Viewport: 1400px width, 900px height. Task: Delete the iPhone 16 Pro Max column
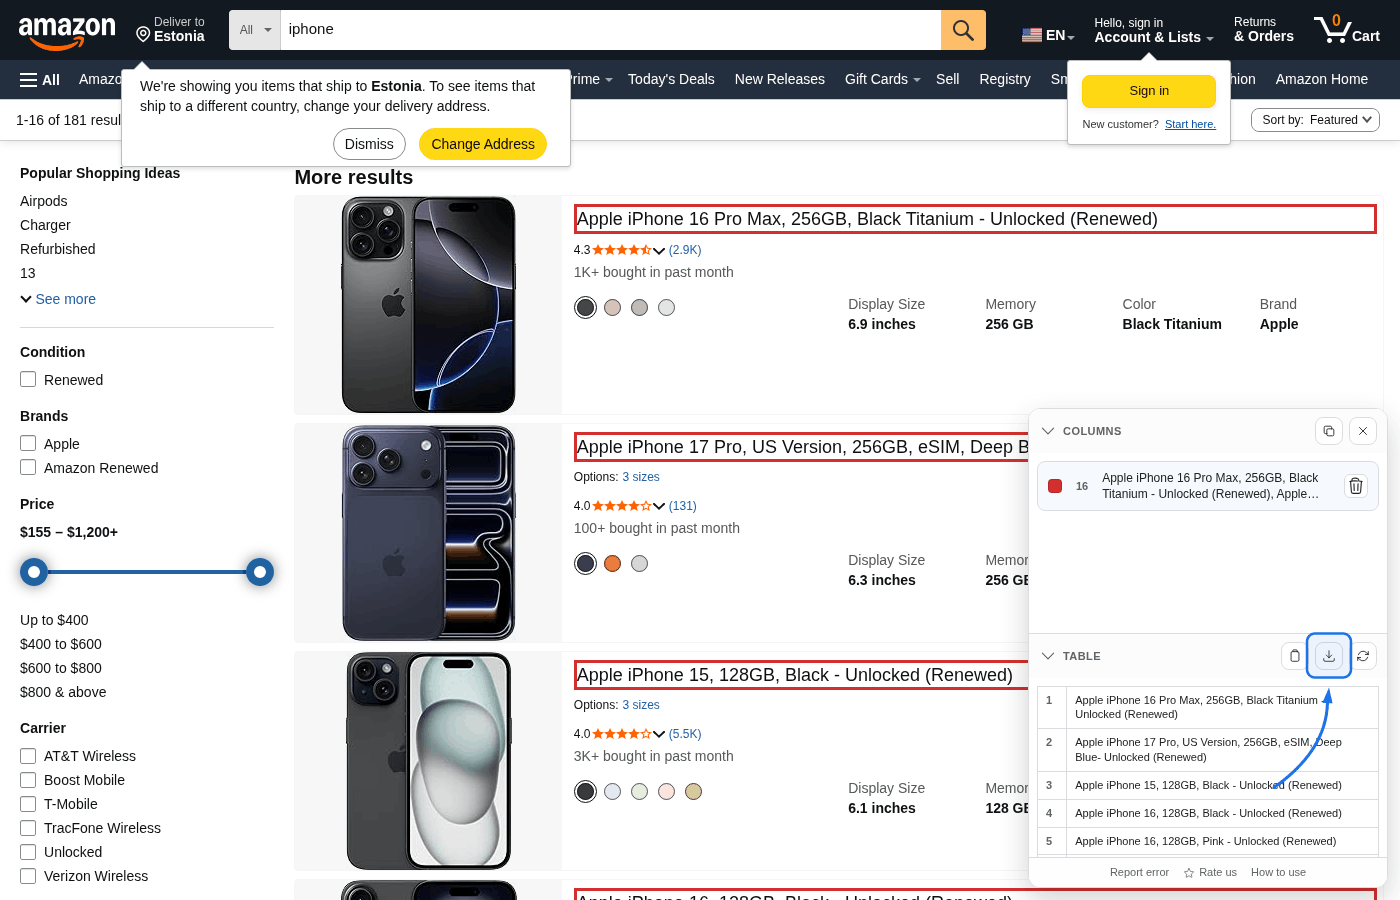tap(1356, 486)
